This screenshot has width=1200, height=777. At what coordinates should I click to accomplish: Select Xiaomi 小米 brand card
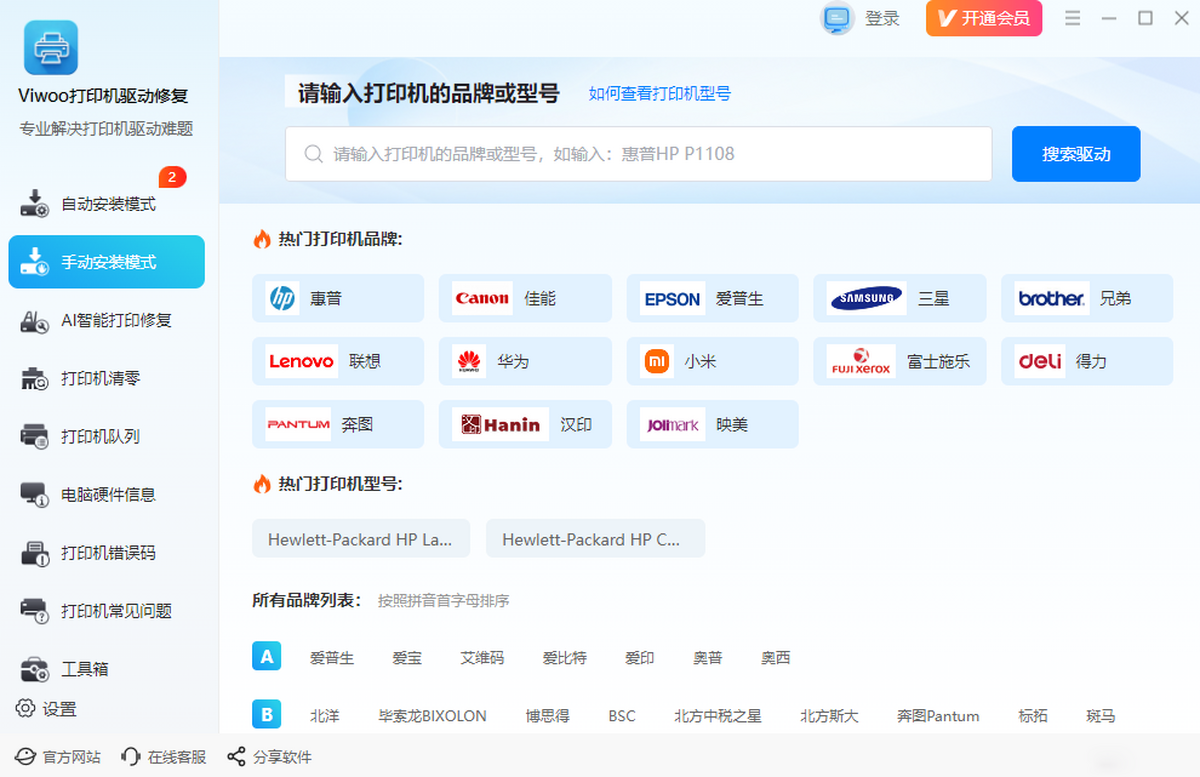coord(713,361)
